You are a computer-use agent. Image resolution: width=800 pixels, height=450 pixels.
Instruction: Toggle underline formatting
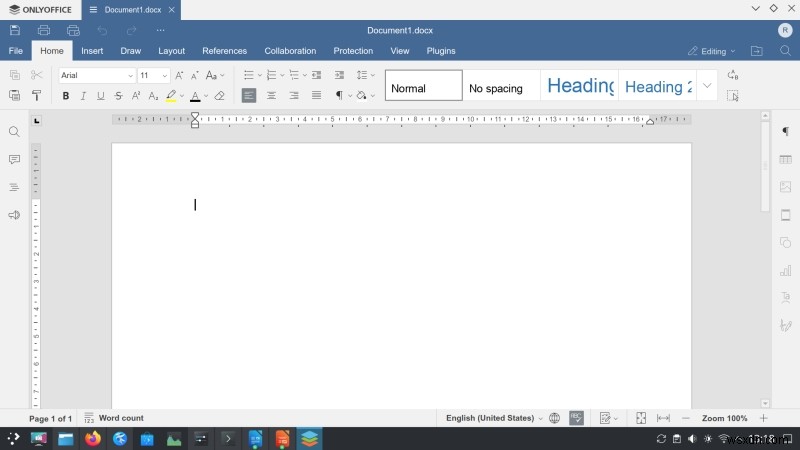click(101, 96)
